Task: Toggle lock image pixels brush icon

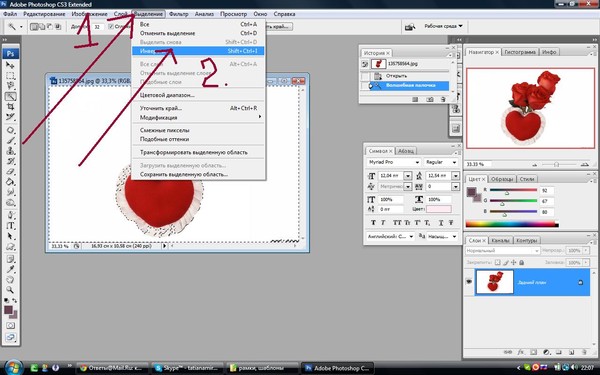Action: point(505,262)
